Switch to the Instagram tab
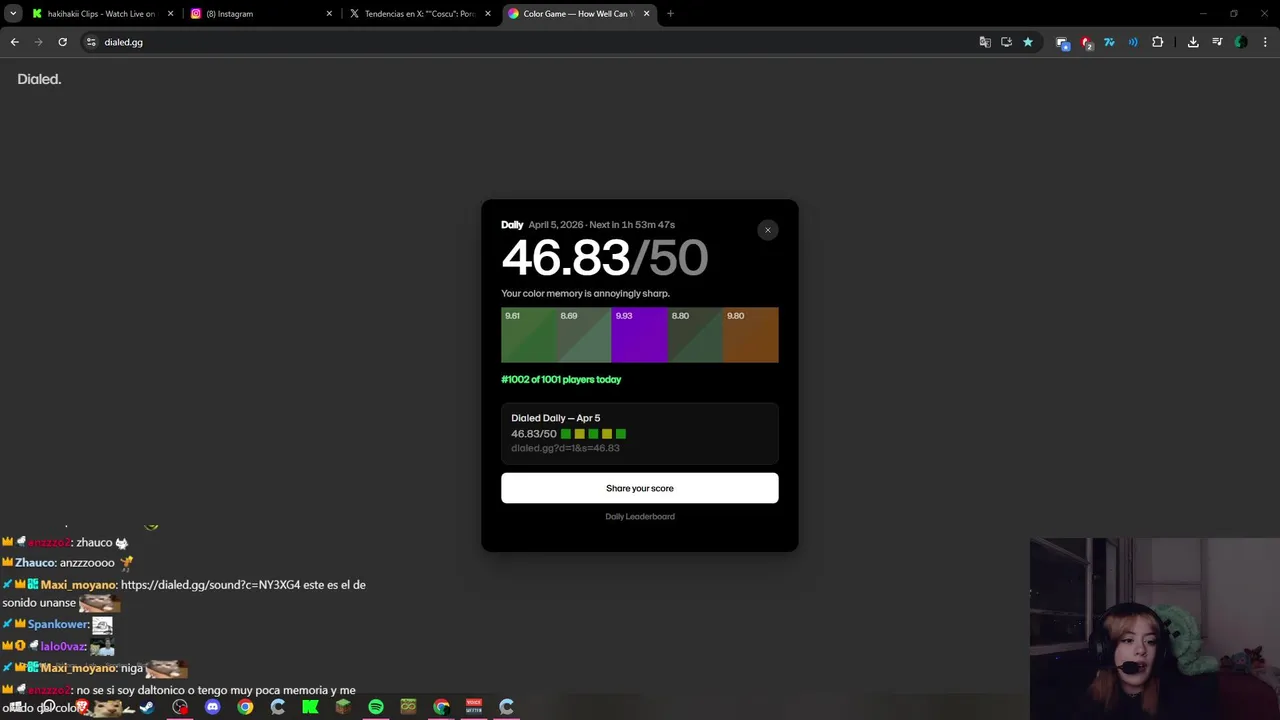Image resolution: width=1280 pixels, height=720 pixels. [260, 14]
